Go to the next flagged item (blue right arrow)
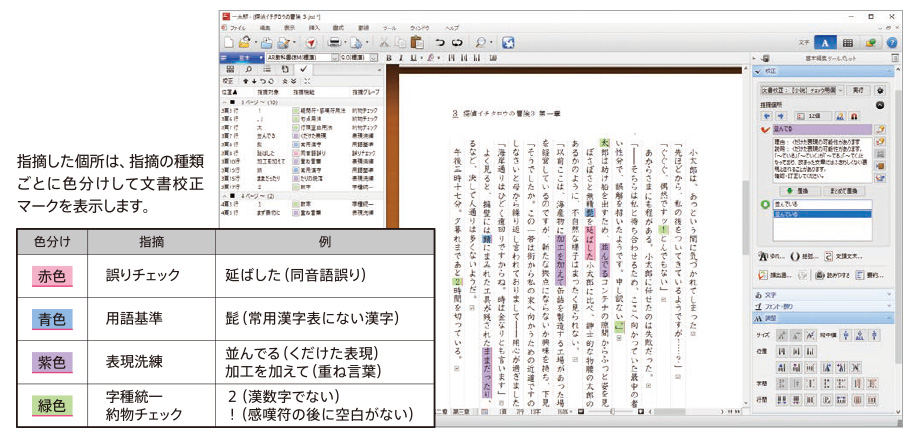Image resolution: width=920 pixels, height=447 pixels. (x=779, y=117)
